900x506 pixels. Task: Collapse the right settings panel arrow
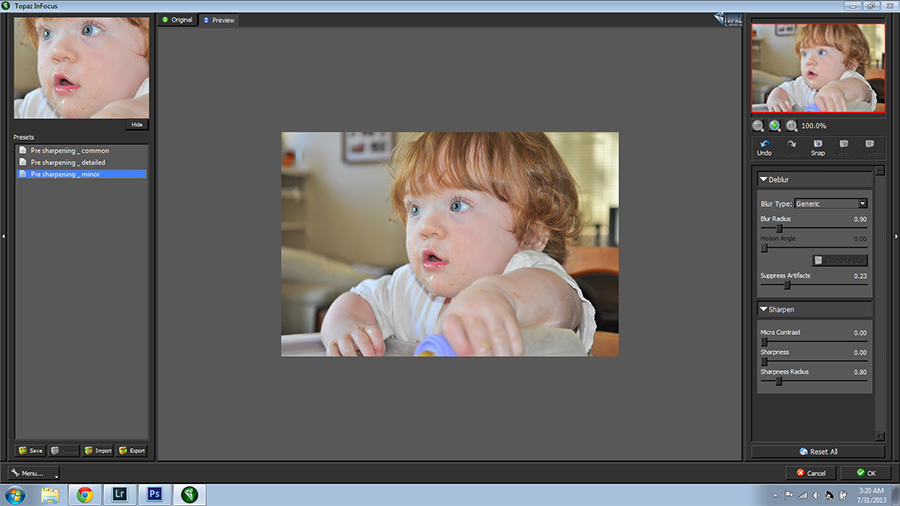pos(895,236)
